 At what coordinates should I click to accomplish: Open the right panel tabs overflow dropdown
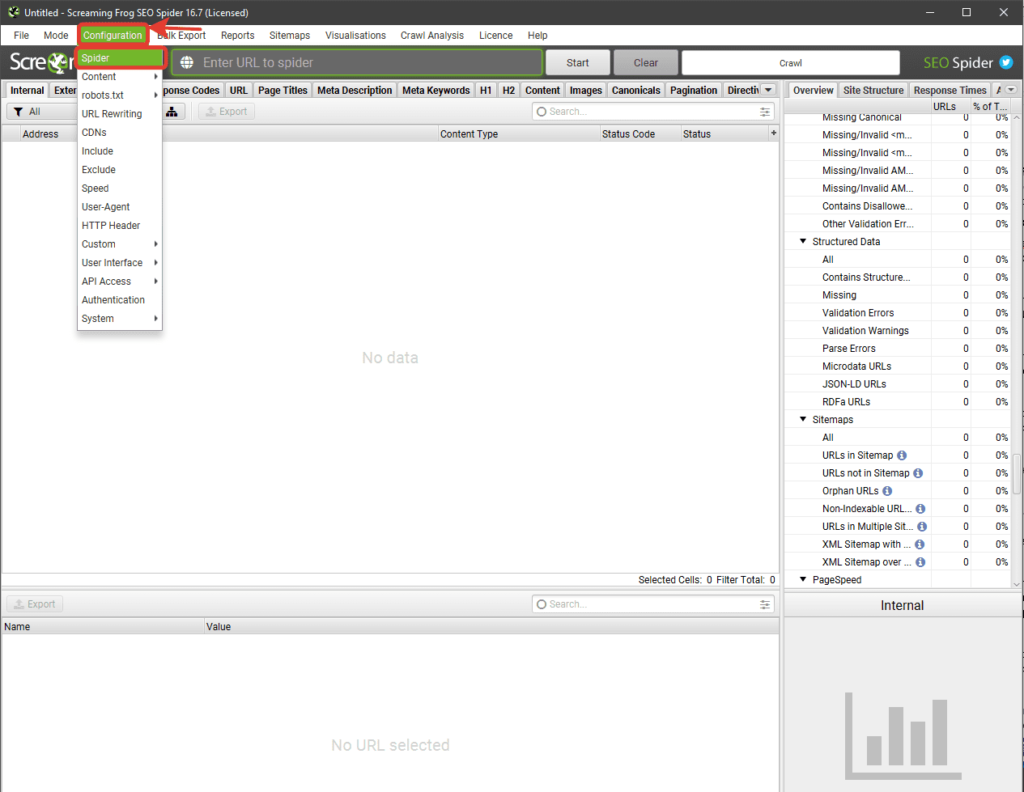tap(1012, 90)
